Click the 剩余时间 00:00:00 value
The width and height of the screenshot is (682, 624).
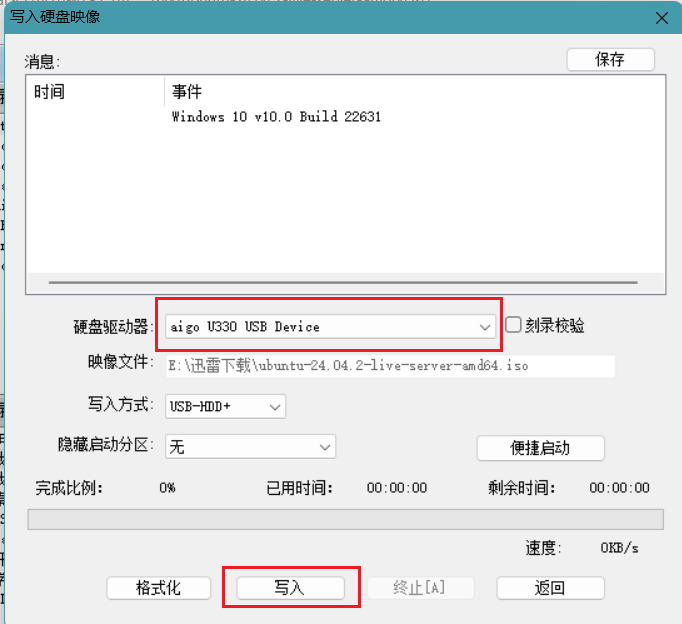click(619, 487)
